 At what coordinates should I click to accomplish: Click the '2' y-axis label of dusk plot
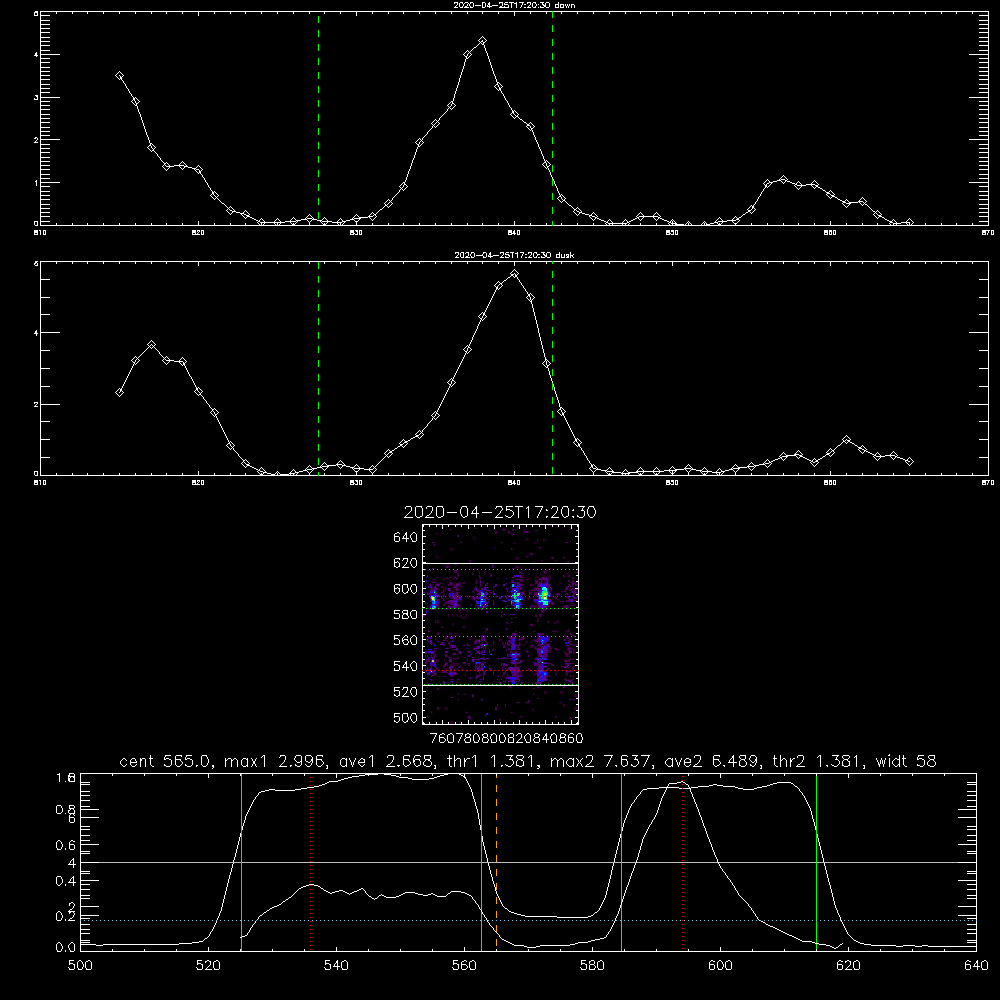click(x=36, y=404)
